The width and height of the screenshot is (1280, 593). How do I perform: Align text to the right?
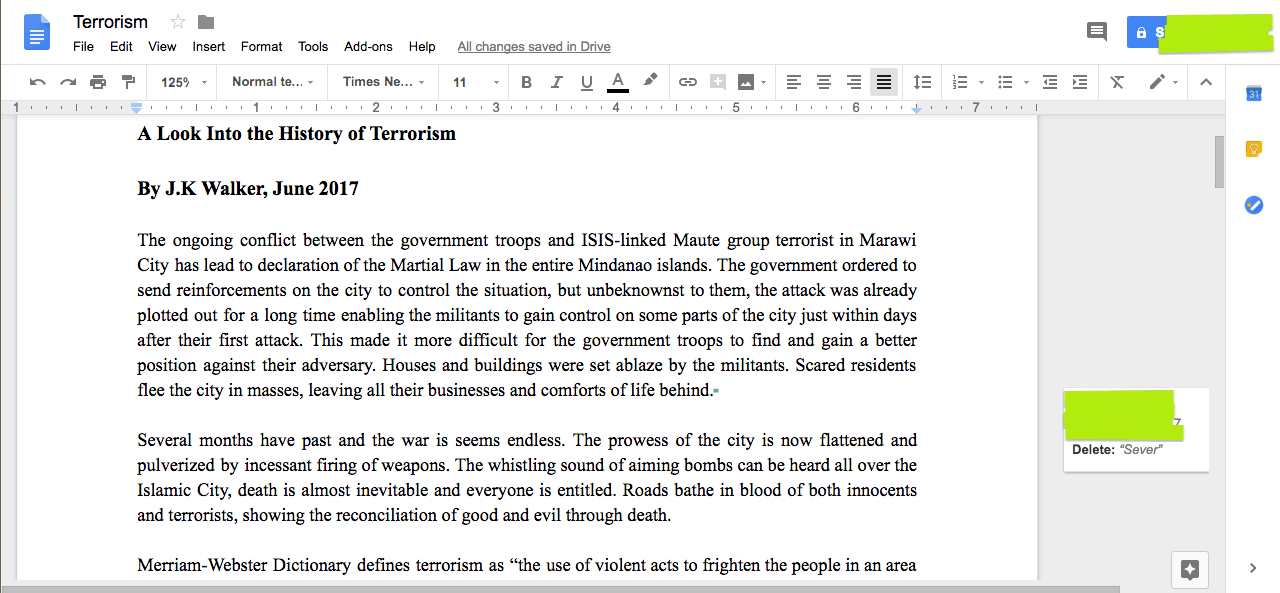pyautogui.click(x=854, y=82)
